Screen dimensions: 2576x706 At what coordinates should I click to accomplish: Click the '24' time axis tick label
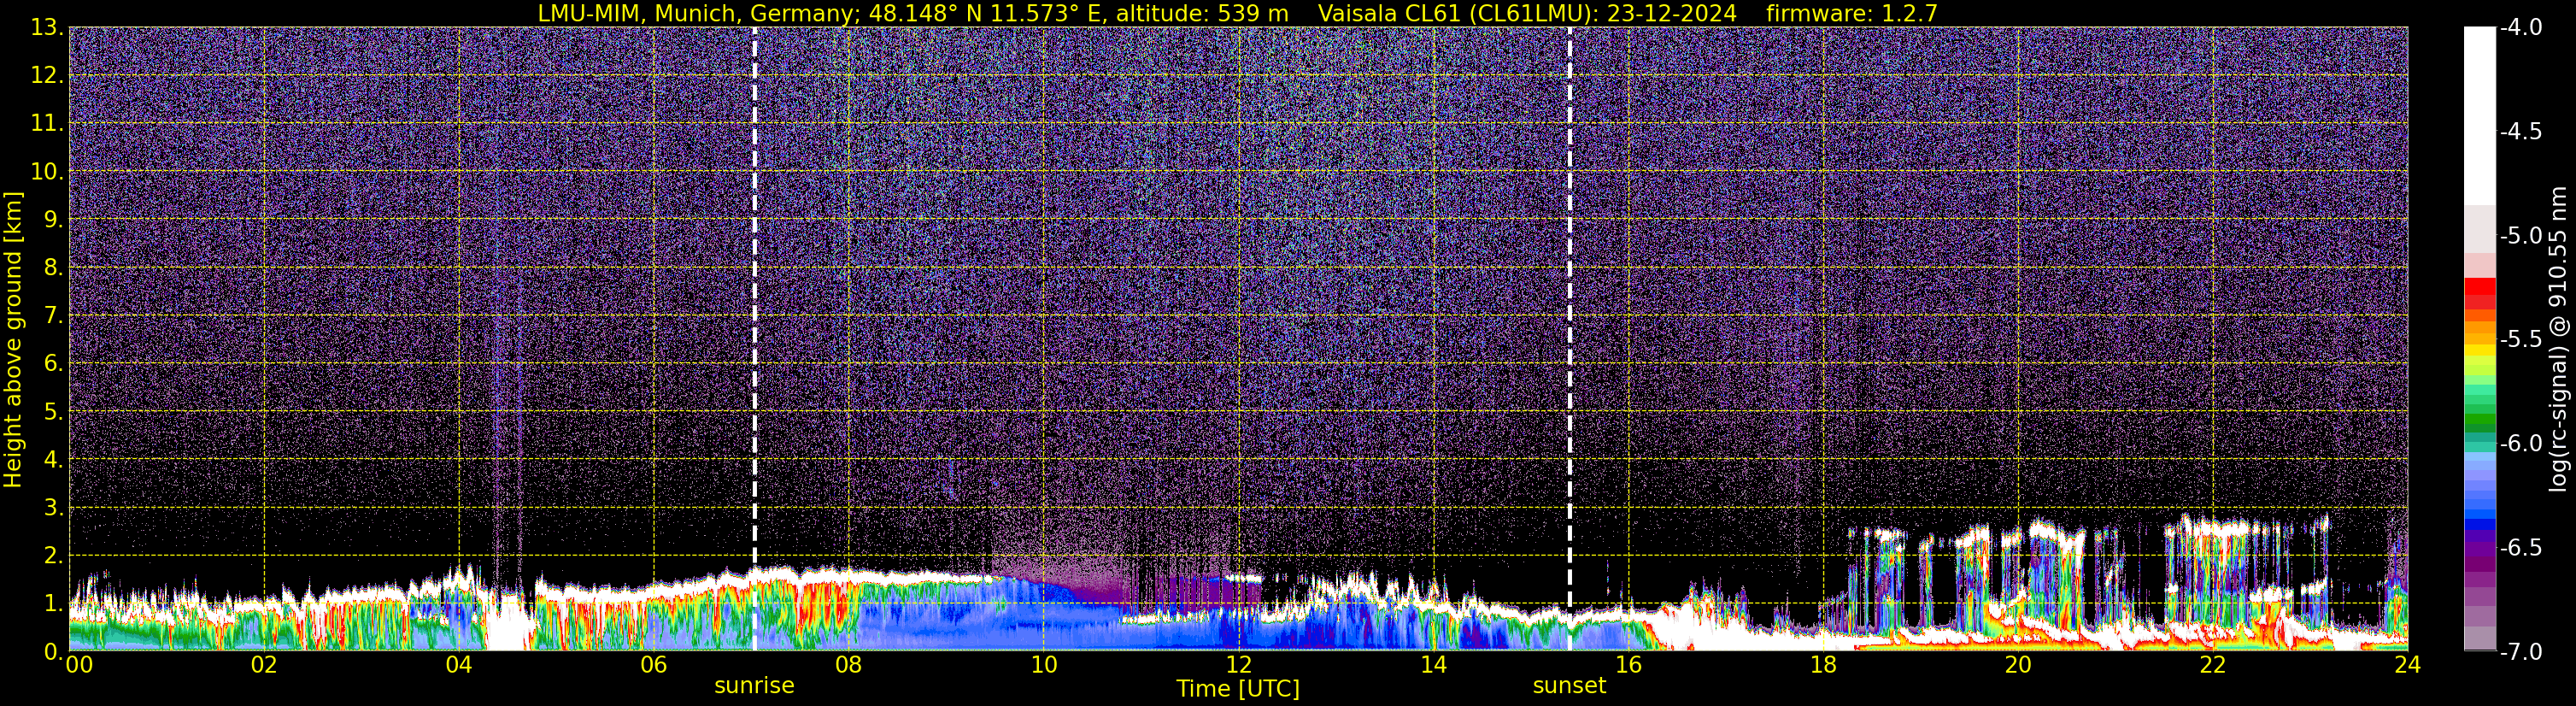coord(2408,665)
